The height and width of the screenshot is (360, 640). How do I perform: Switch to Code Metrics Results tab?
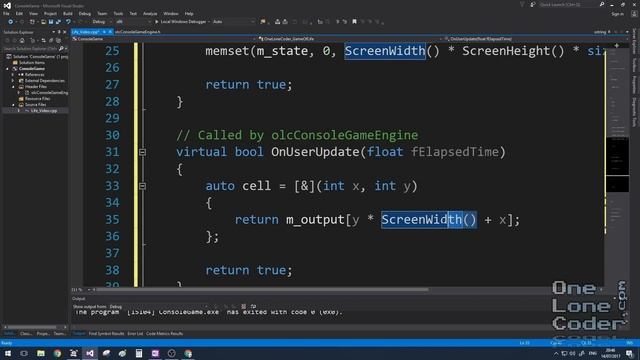164,333
